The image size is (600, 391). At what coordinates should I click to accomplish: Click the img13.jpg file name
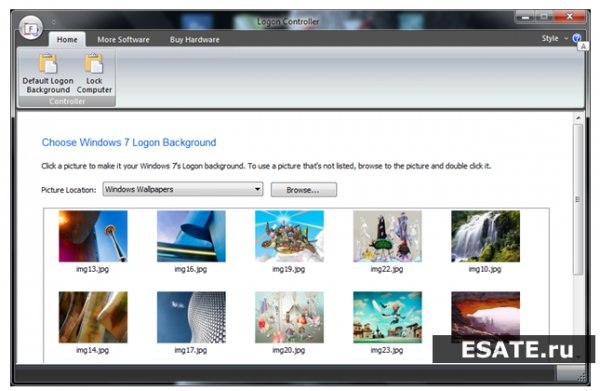click(x=93, y=269)
